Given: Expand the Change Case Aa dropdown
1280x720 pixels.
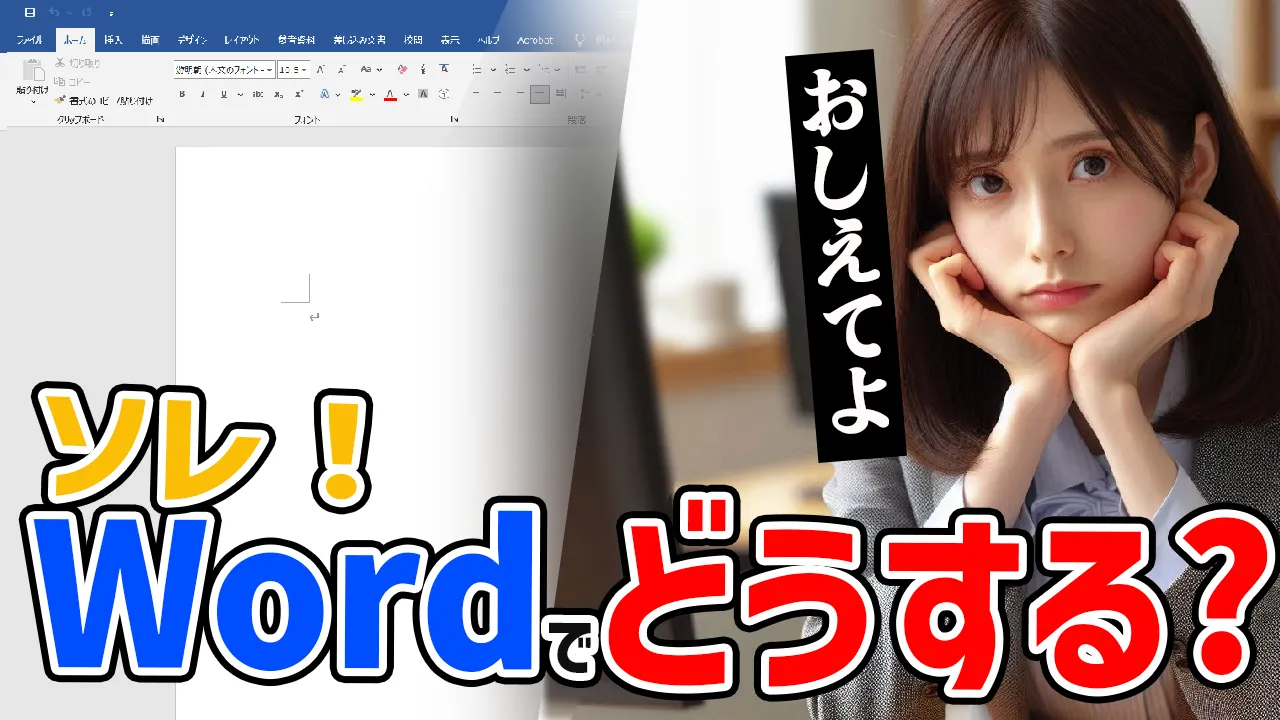Looking at the screenshot, I should 377,70.
